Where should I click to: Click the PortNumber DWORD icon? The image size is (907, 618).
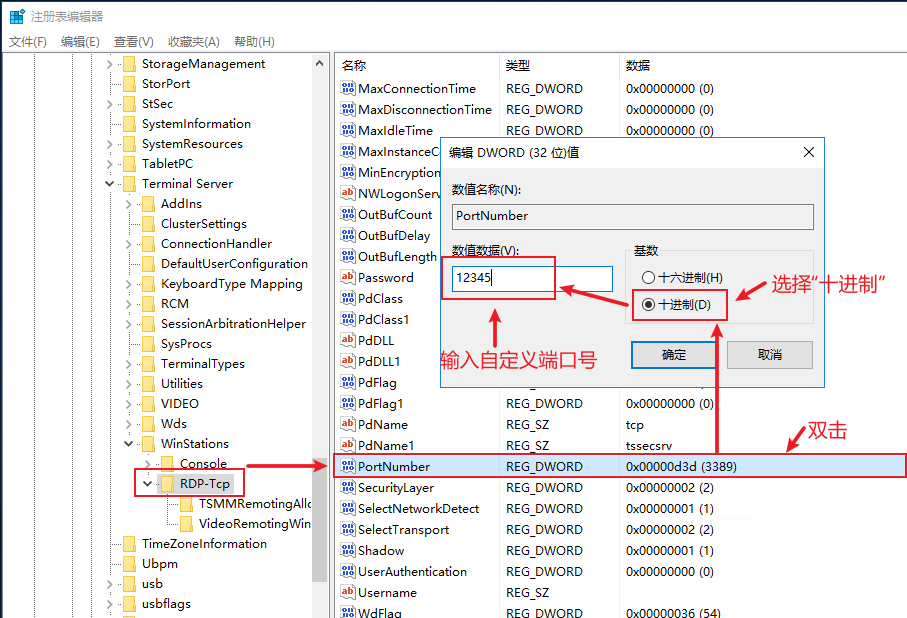pyautogui.click(x=348, y=466)
